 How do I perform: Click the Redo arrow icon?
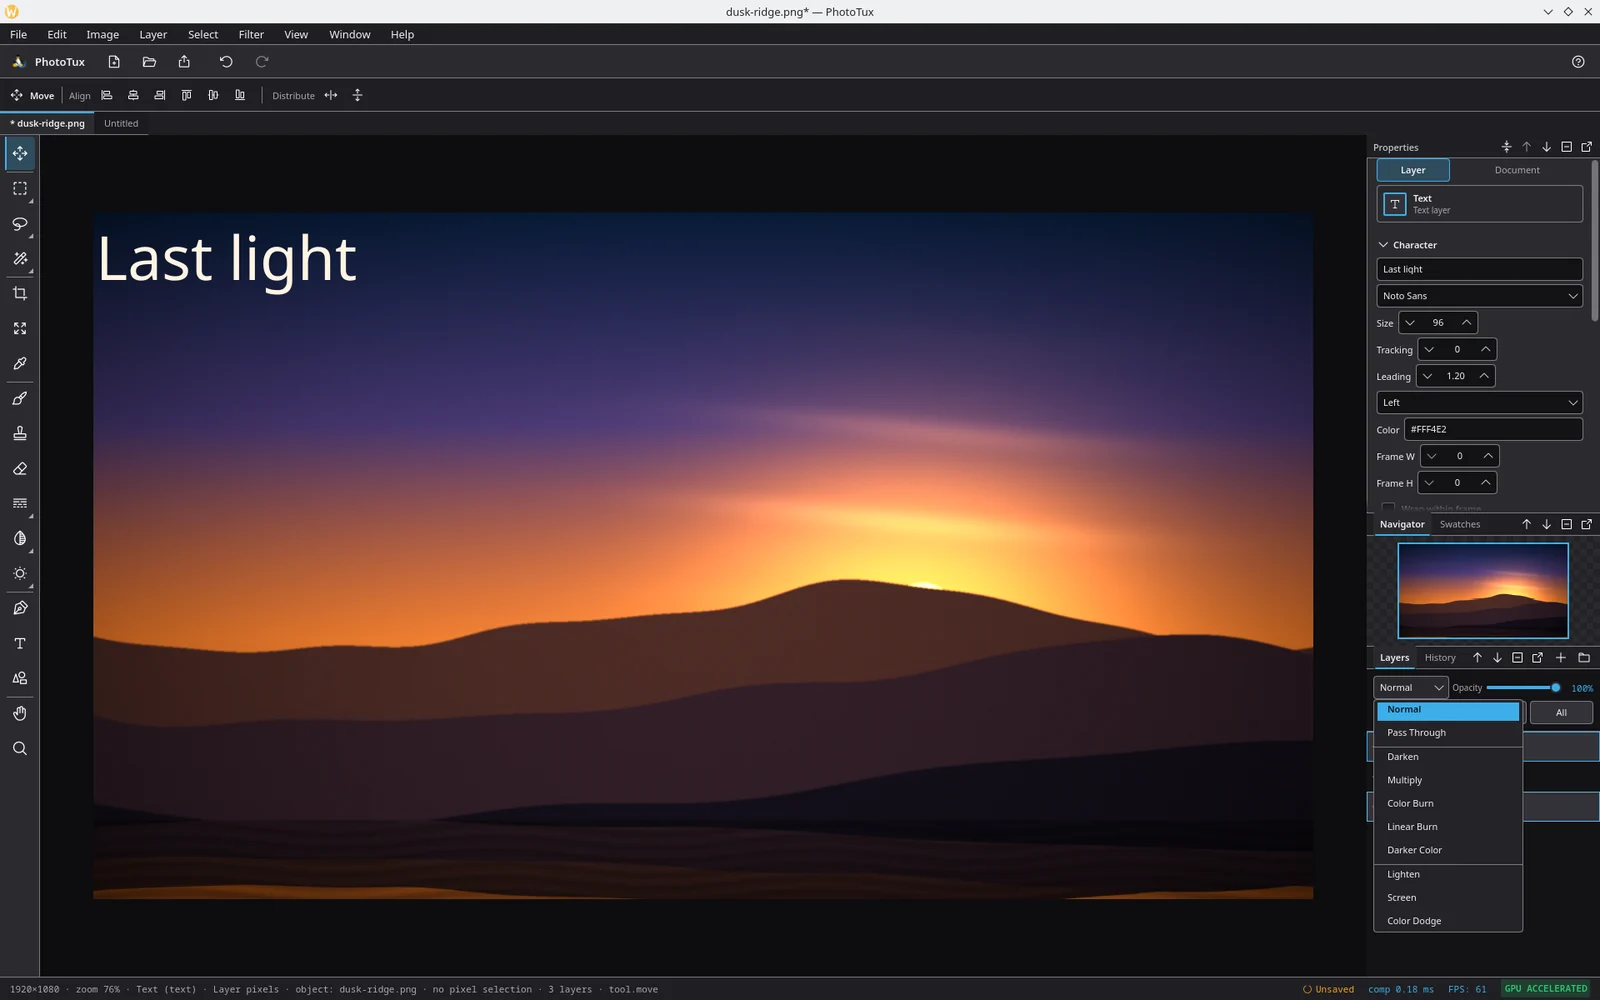click(262, 62)
